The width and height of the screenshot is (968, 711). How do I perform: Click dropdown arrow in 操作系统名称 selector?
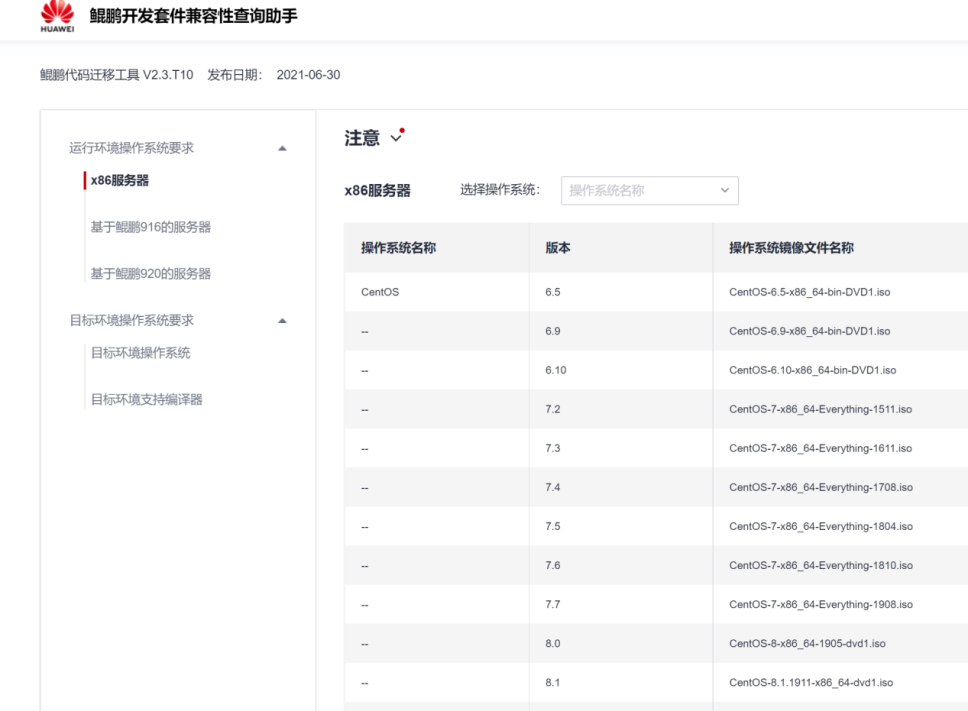724,191
